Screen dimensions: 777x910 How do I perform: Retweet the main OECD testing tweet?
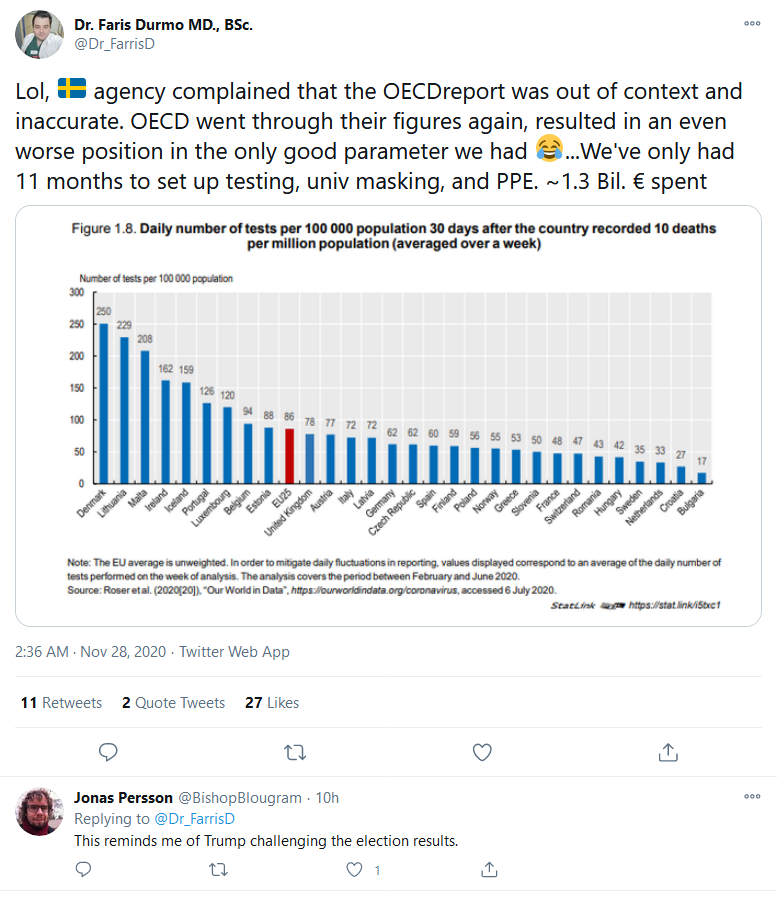[295, 751]
